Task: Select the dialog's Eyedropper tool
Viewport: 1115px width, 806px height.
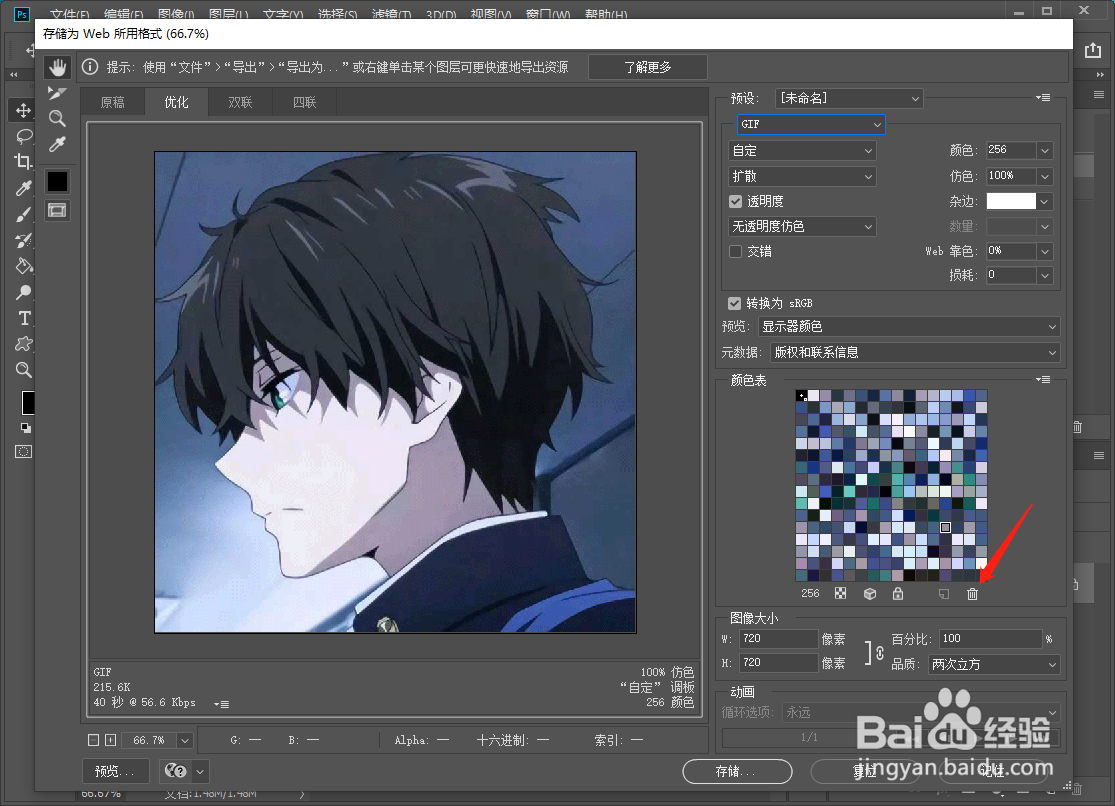Action: [57, 144]
